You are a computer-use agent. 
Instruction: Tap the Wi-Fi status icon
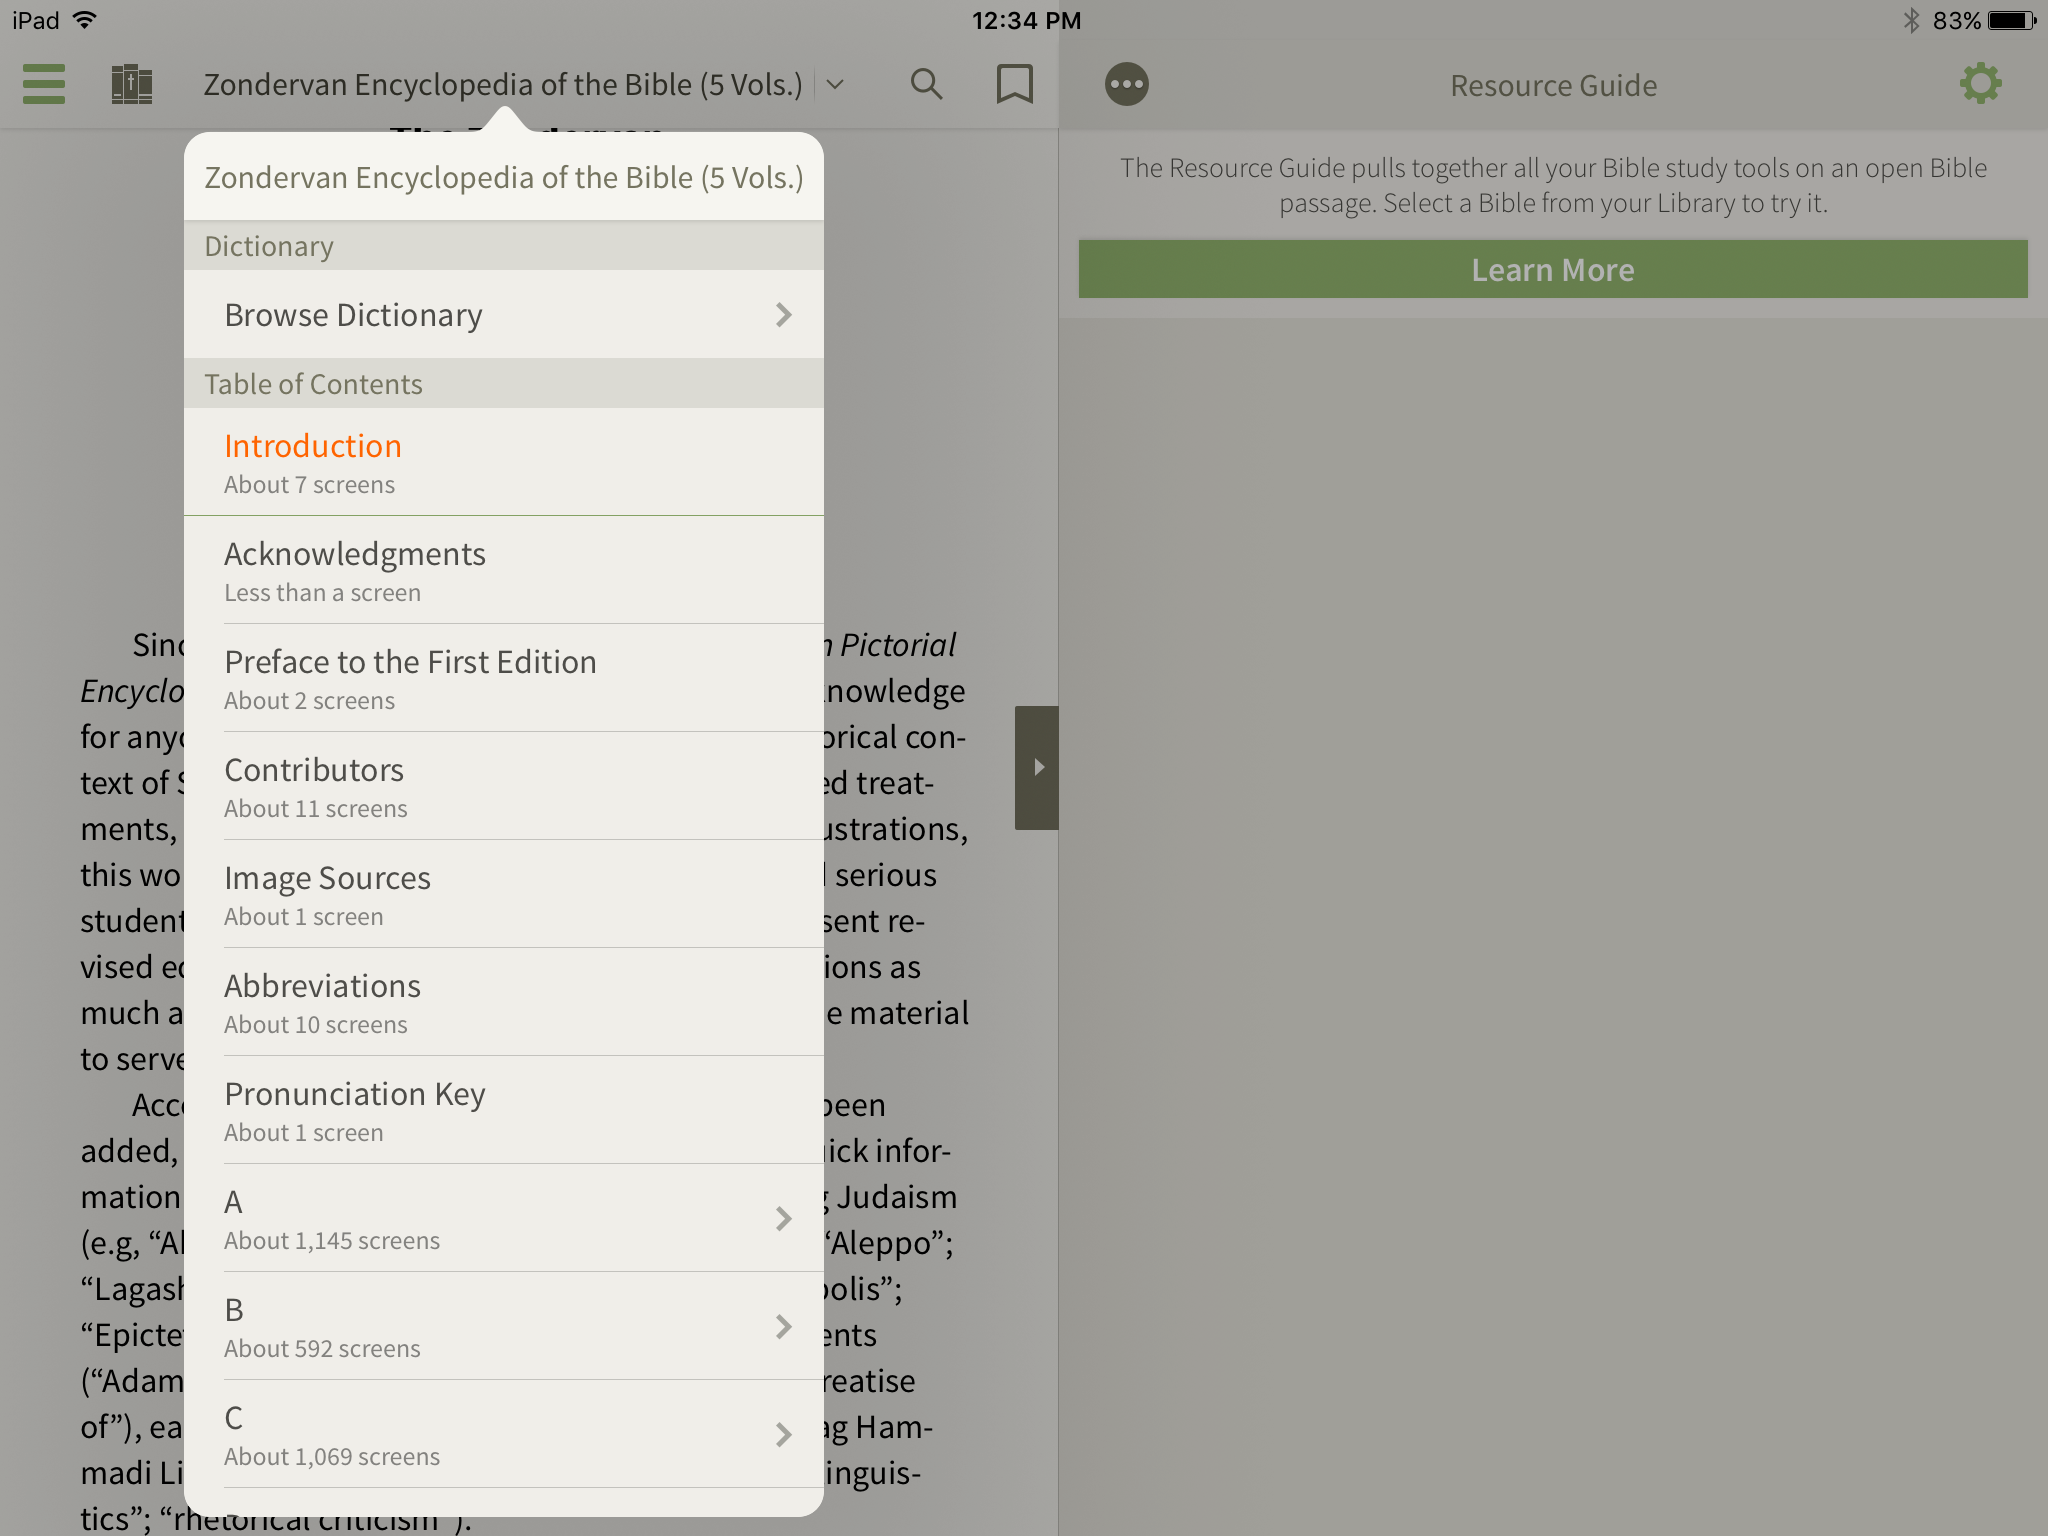tap(86, 19)
